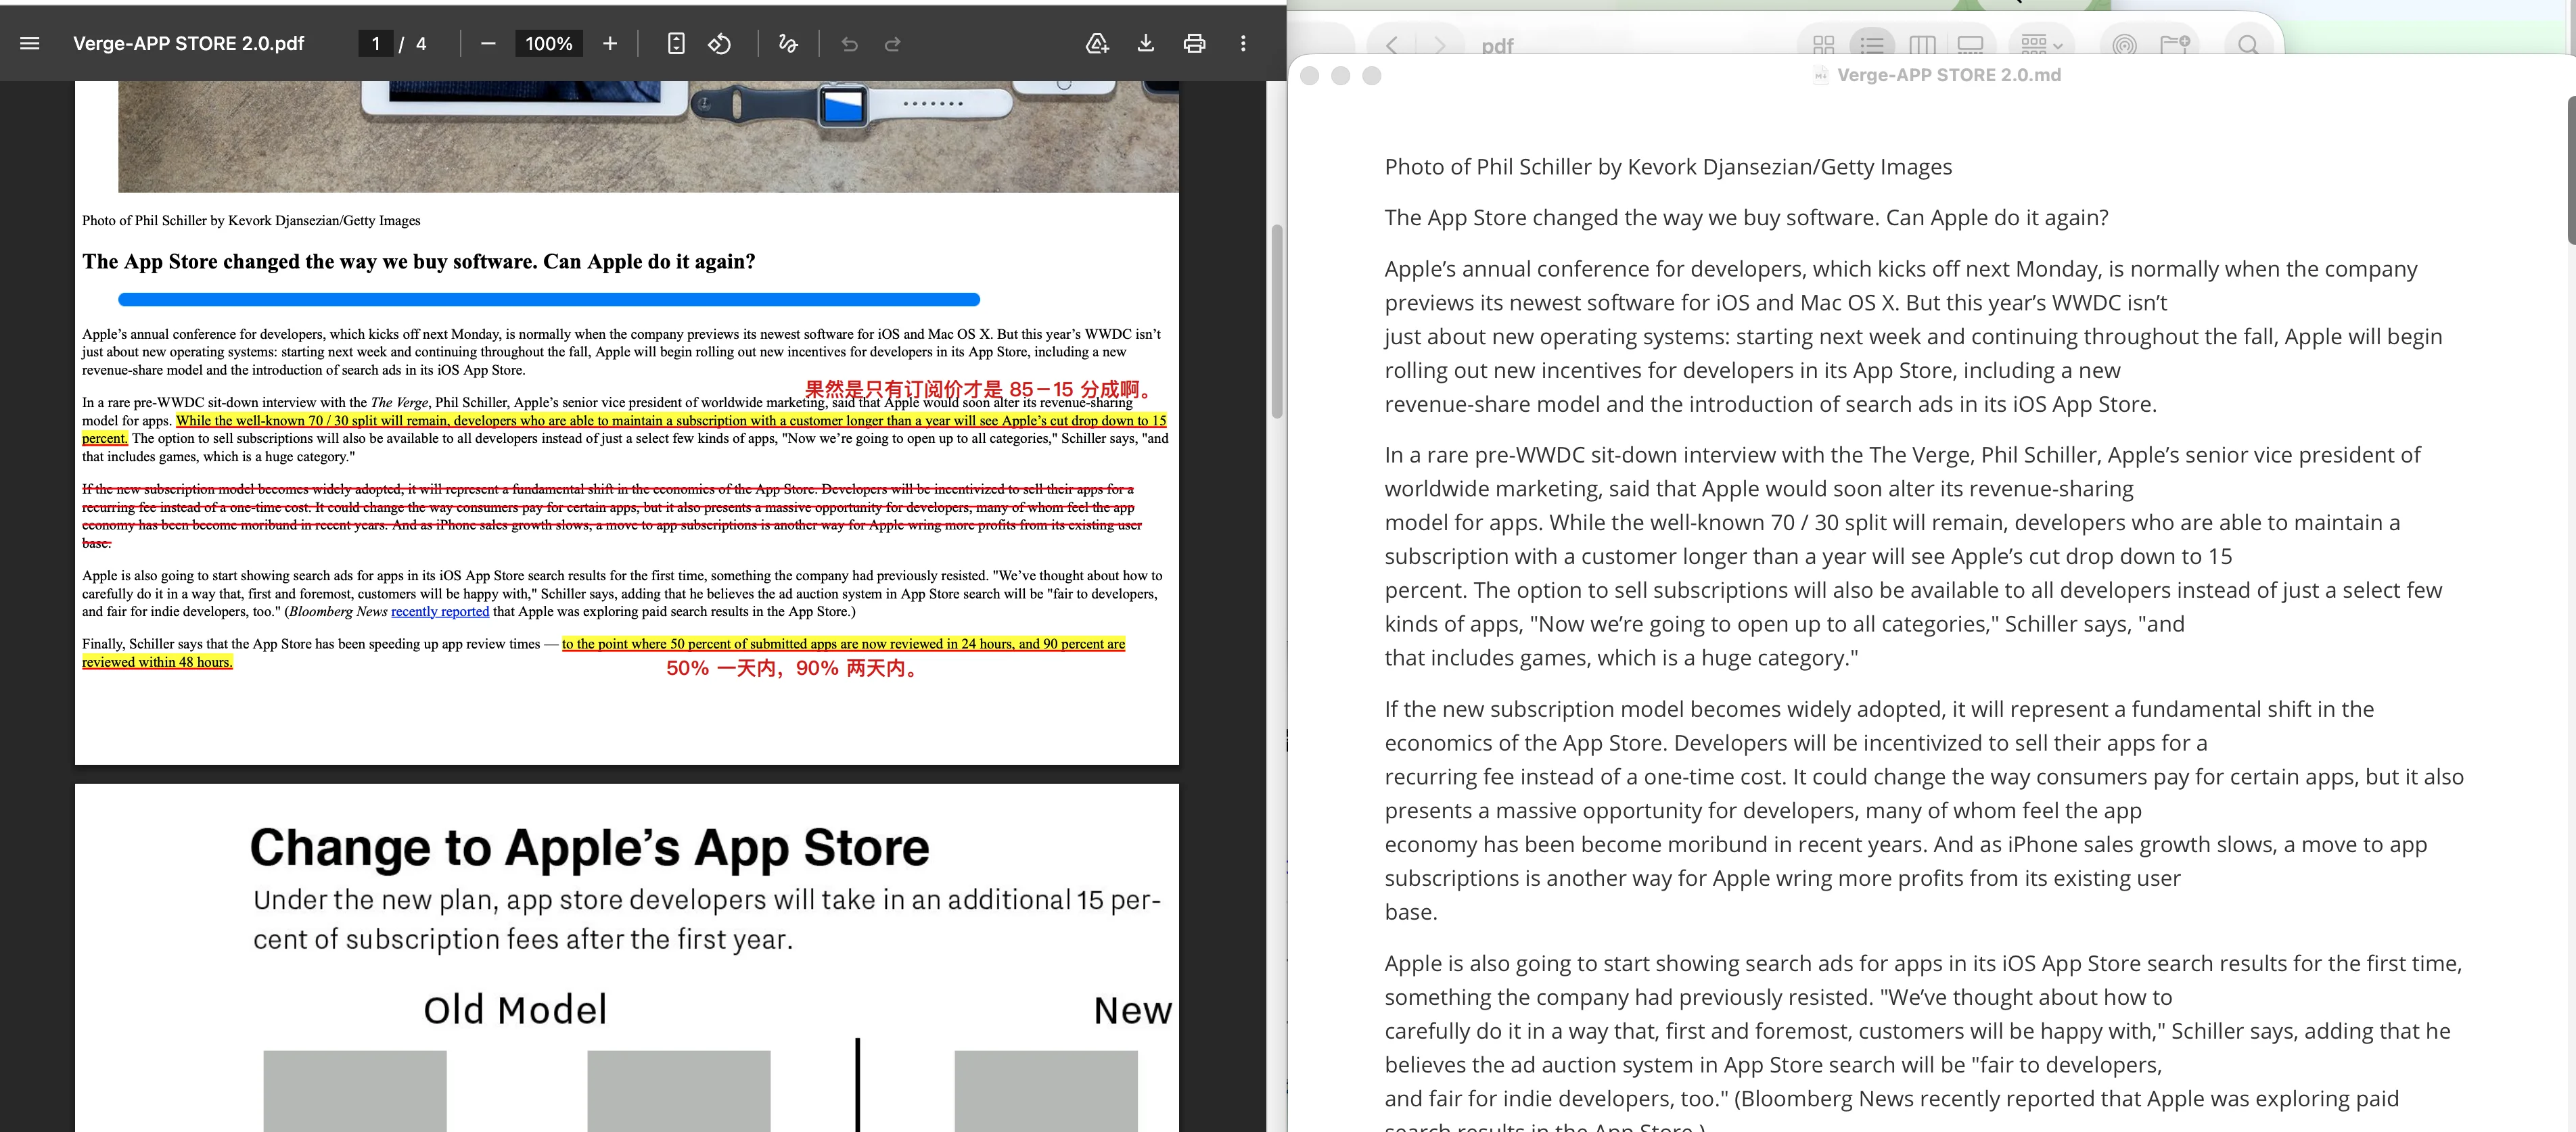Click markdown paragraph starting 'If the new subscription model'
This screenshot has height=1132, width=2576.
[1924, 810]
